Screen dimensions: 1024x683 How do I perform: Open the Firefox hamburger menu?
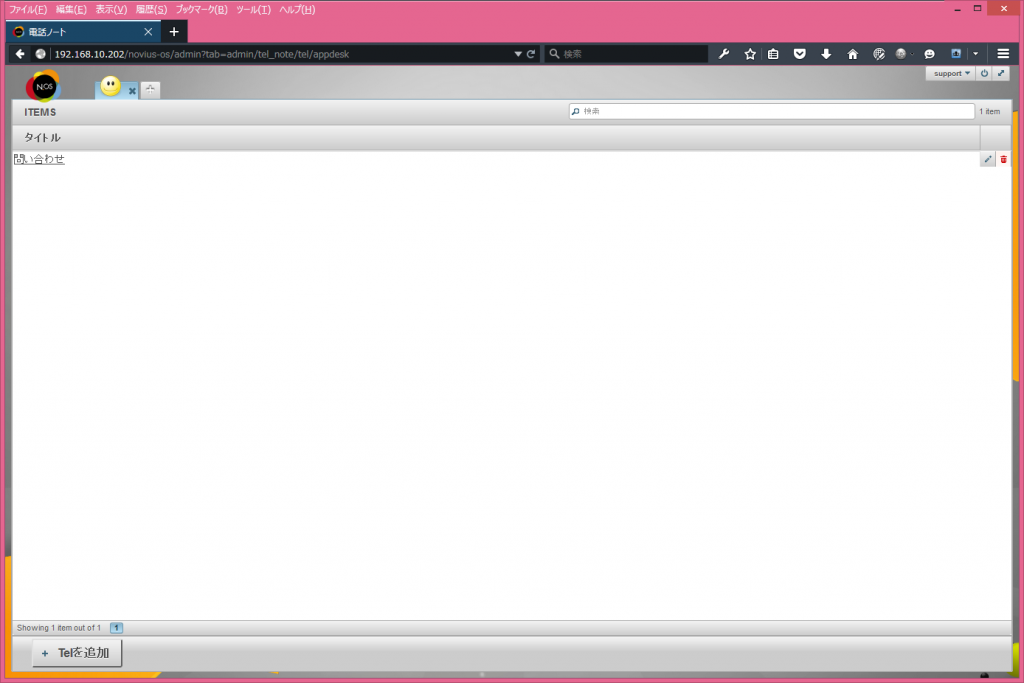(1003, 54)
